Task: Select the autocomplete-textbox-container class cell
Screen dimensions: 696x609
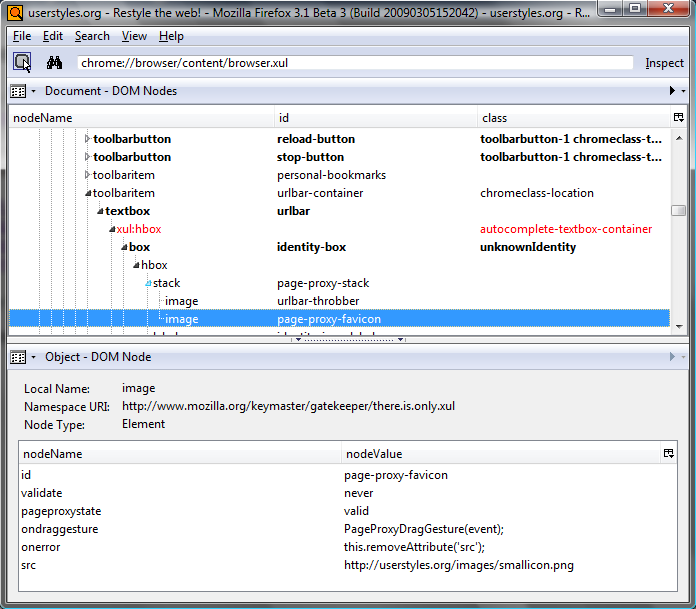Action: pos(566,229)
